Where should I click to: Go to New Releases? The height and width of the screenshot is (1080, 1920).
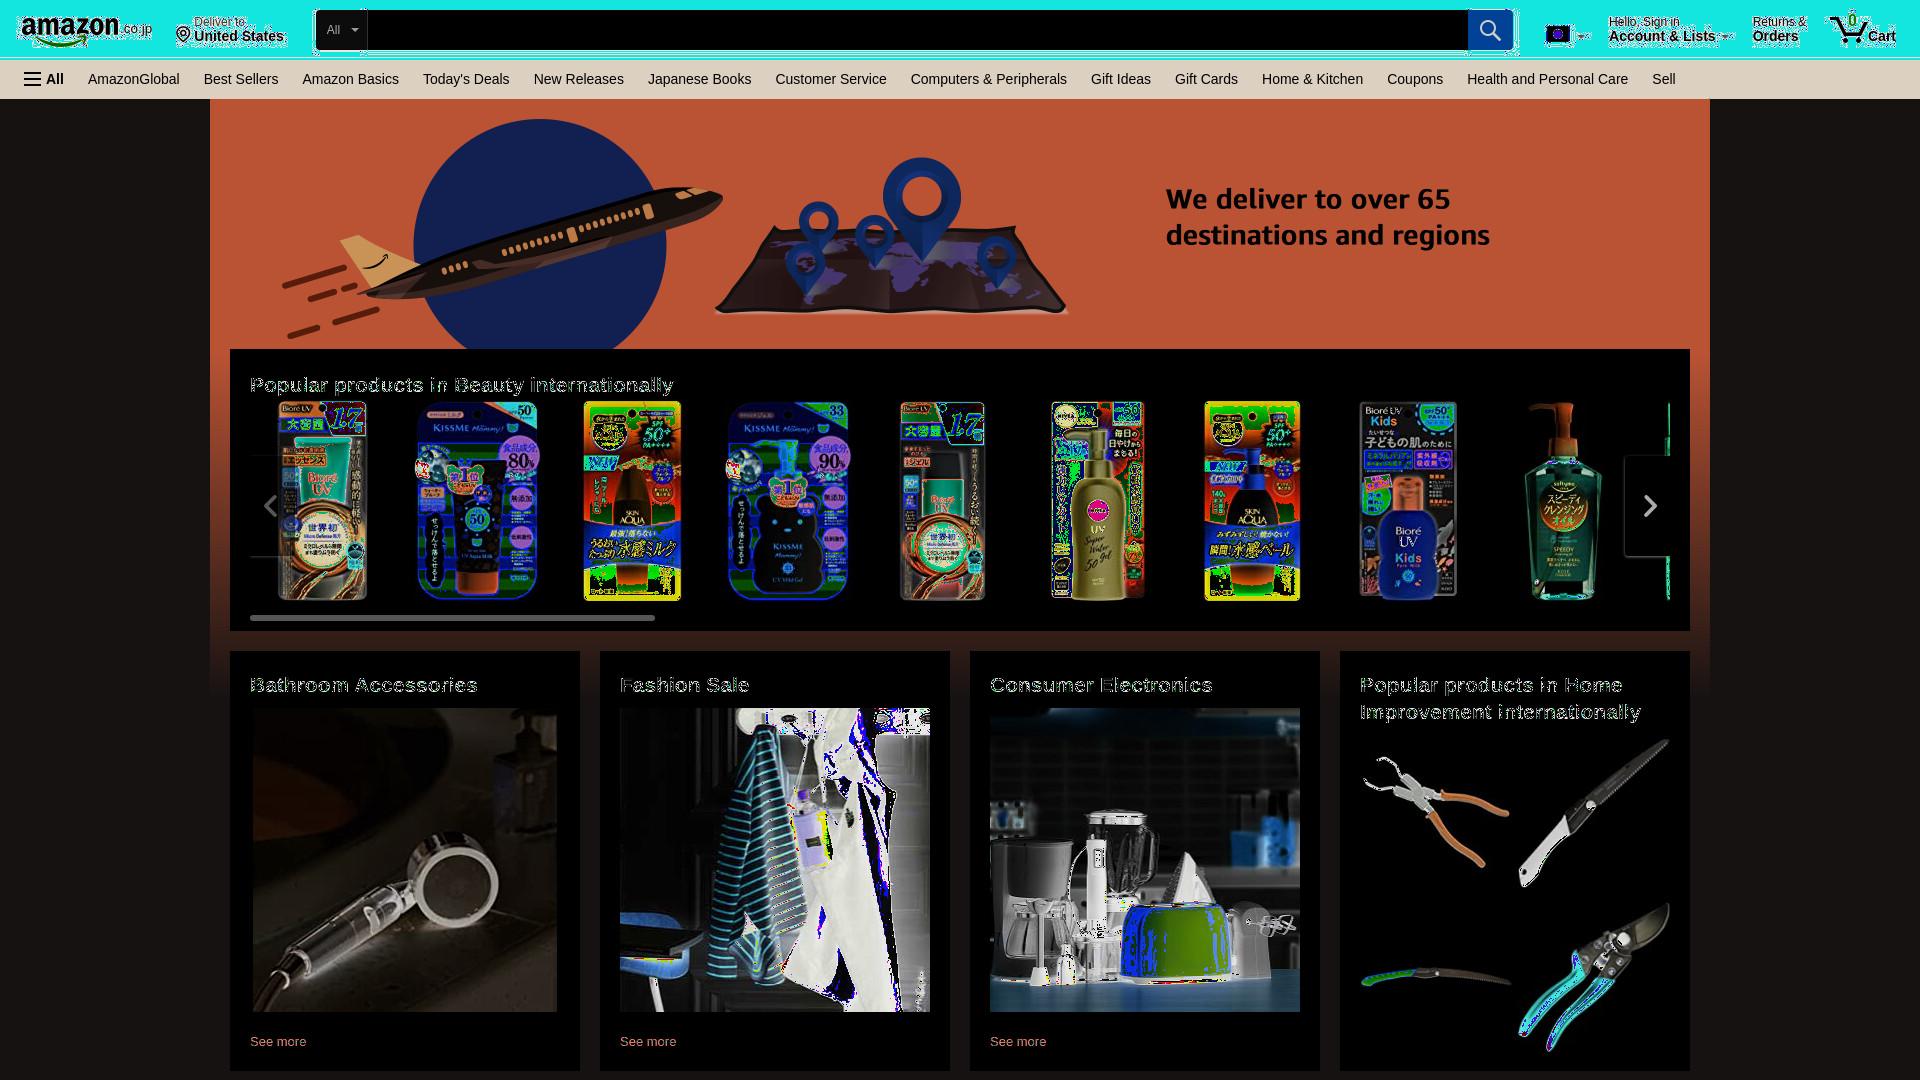[578, 79]
